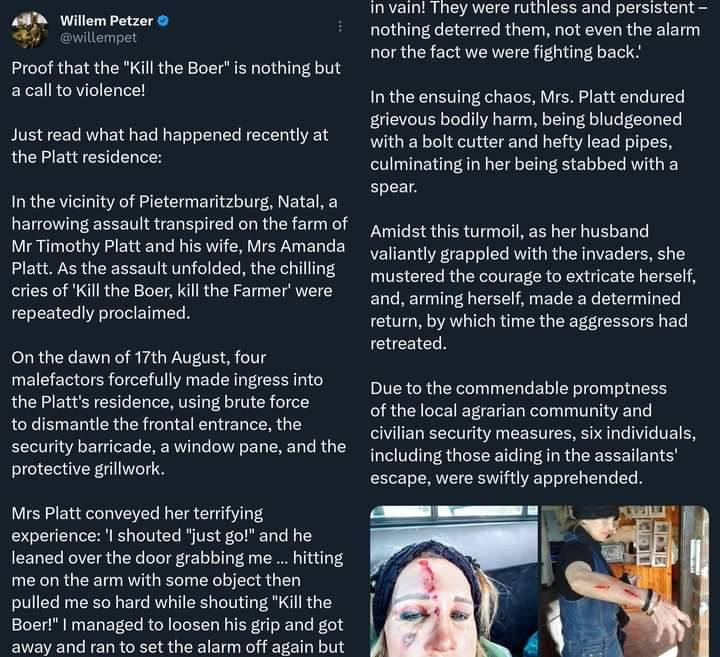720x657 pixels.
Task: View the photo of injured face
Action: point(454,581)
